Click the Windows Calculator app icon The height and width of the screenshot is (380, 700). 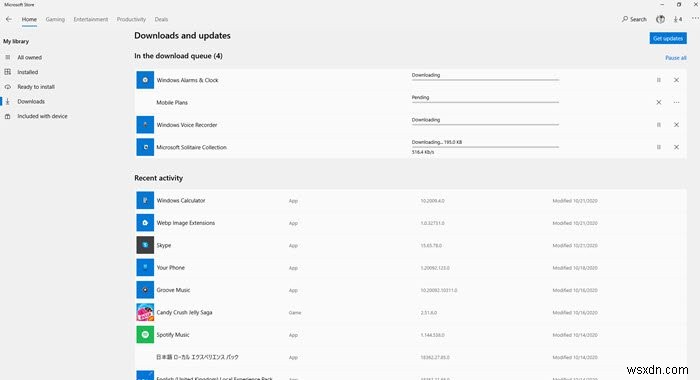[145, 200]
